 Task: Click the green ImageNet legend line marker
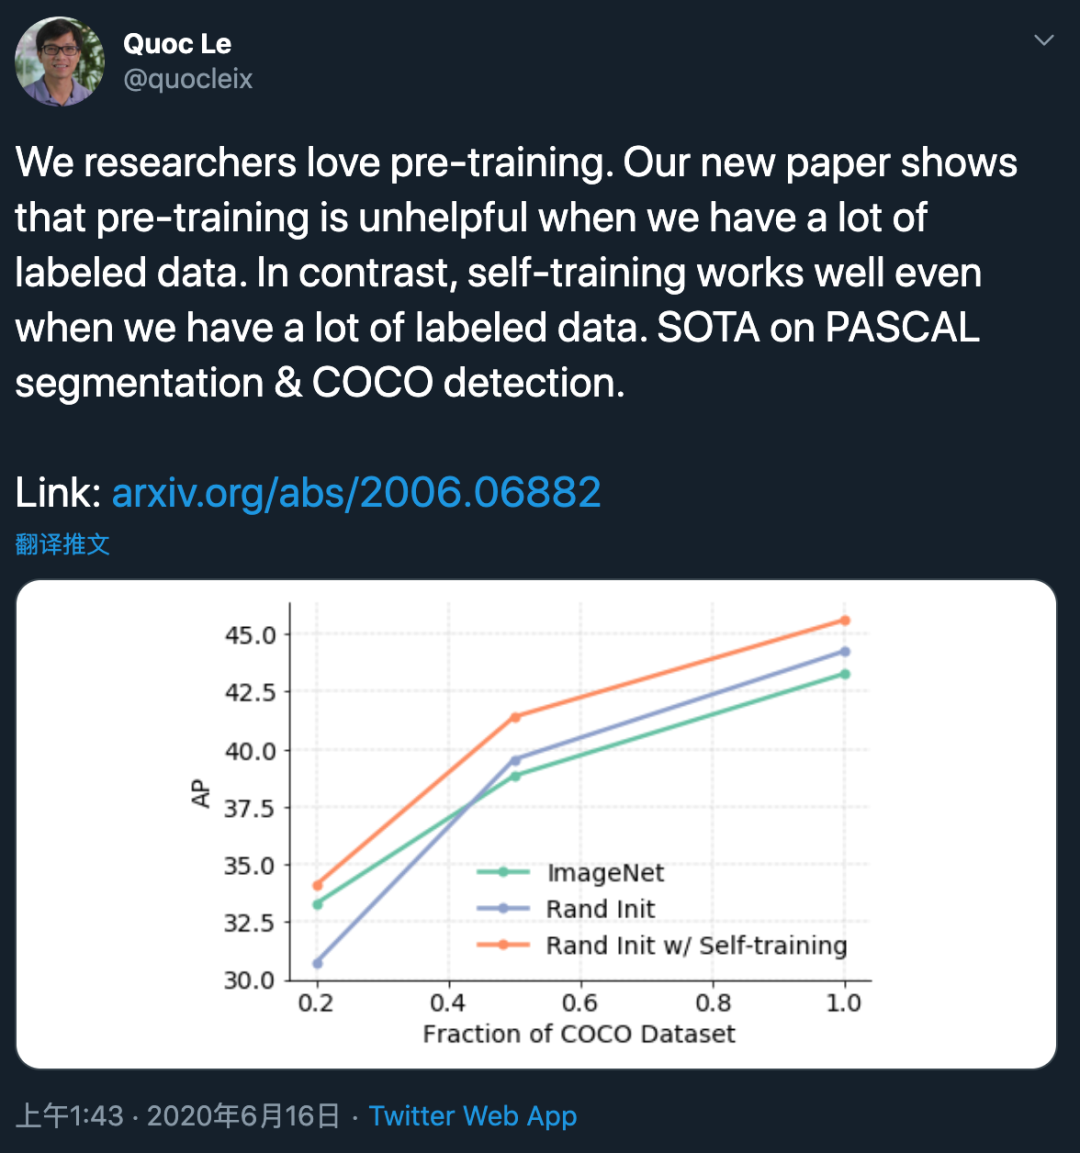click(503, 873)
